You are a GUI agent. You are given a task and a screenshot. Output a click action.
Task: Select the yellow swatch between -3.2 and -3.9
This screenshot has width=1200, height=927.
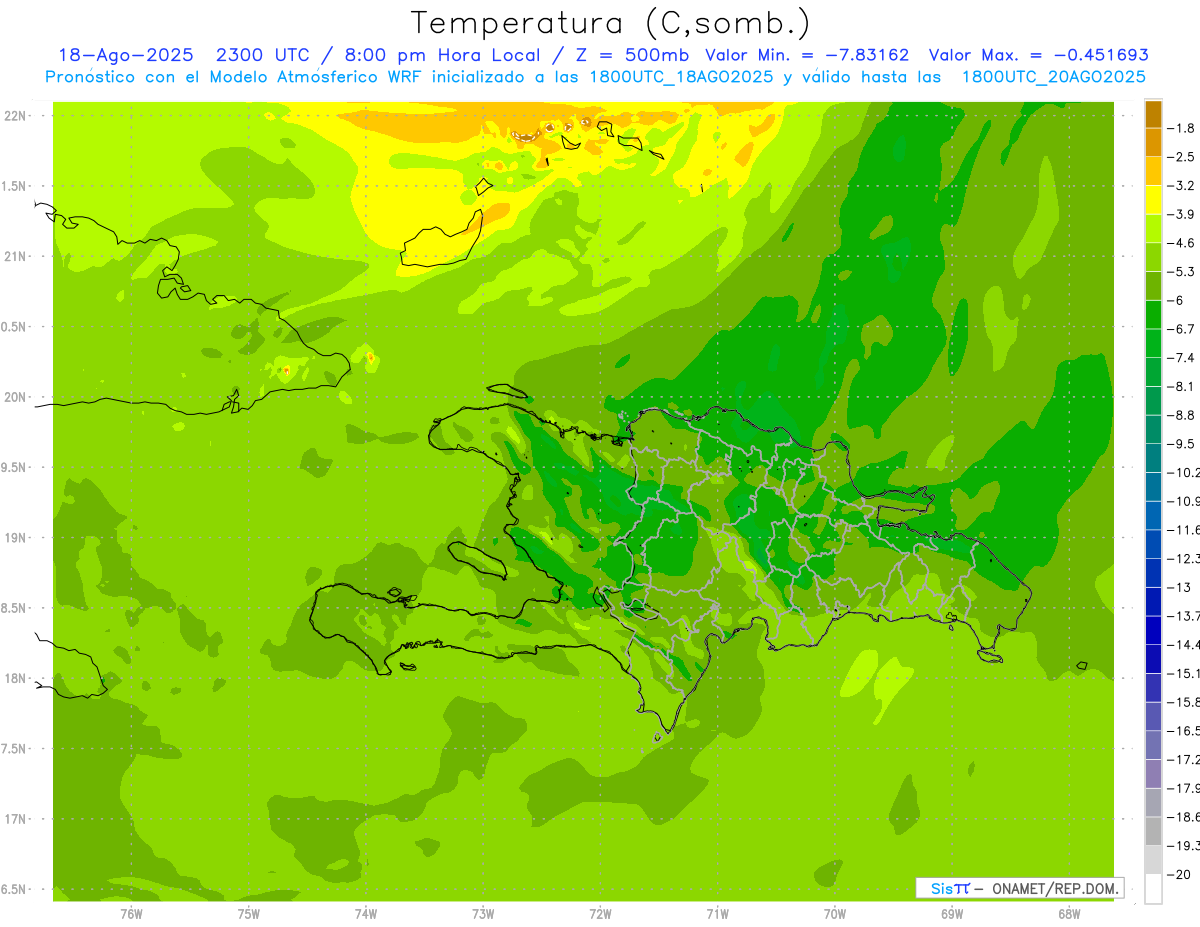[1153, 200]
